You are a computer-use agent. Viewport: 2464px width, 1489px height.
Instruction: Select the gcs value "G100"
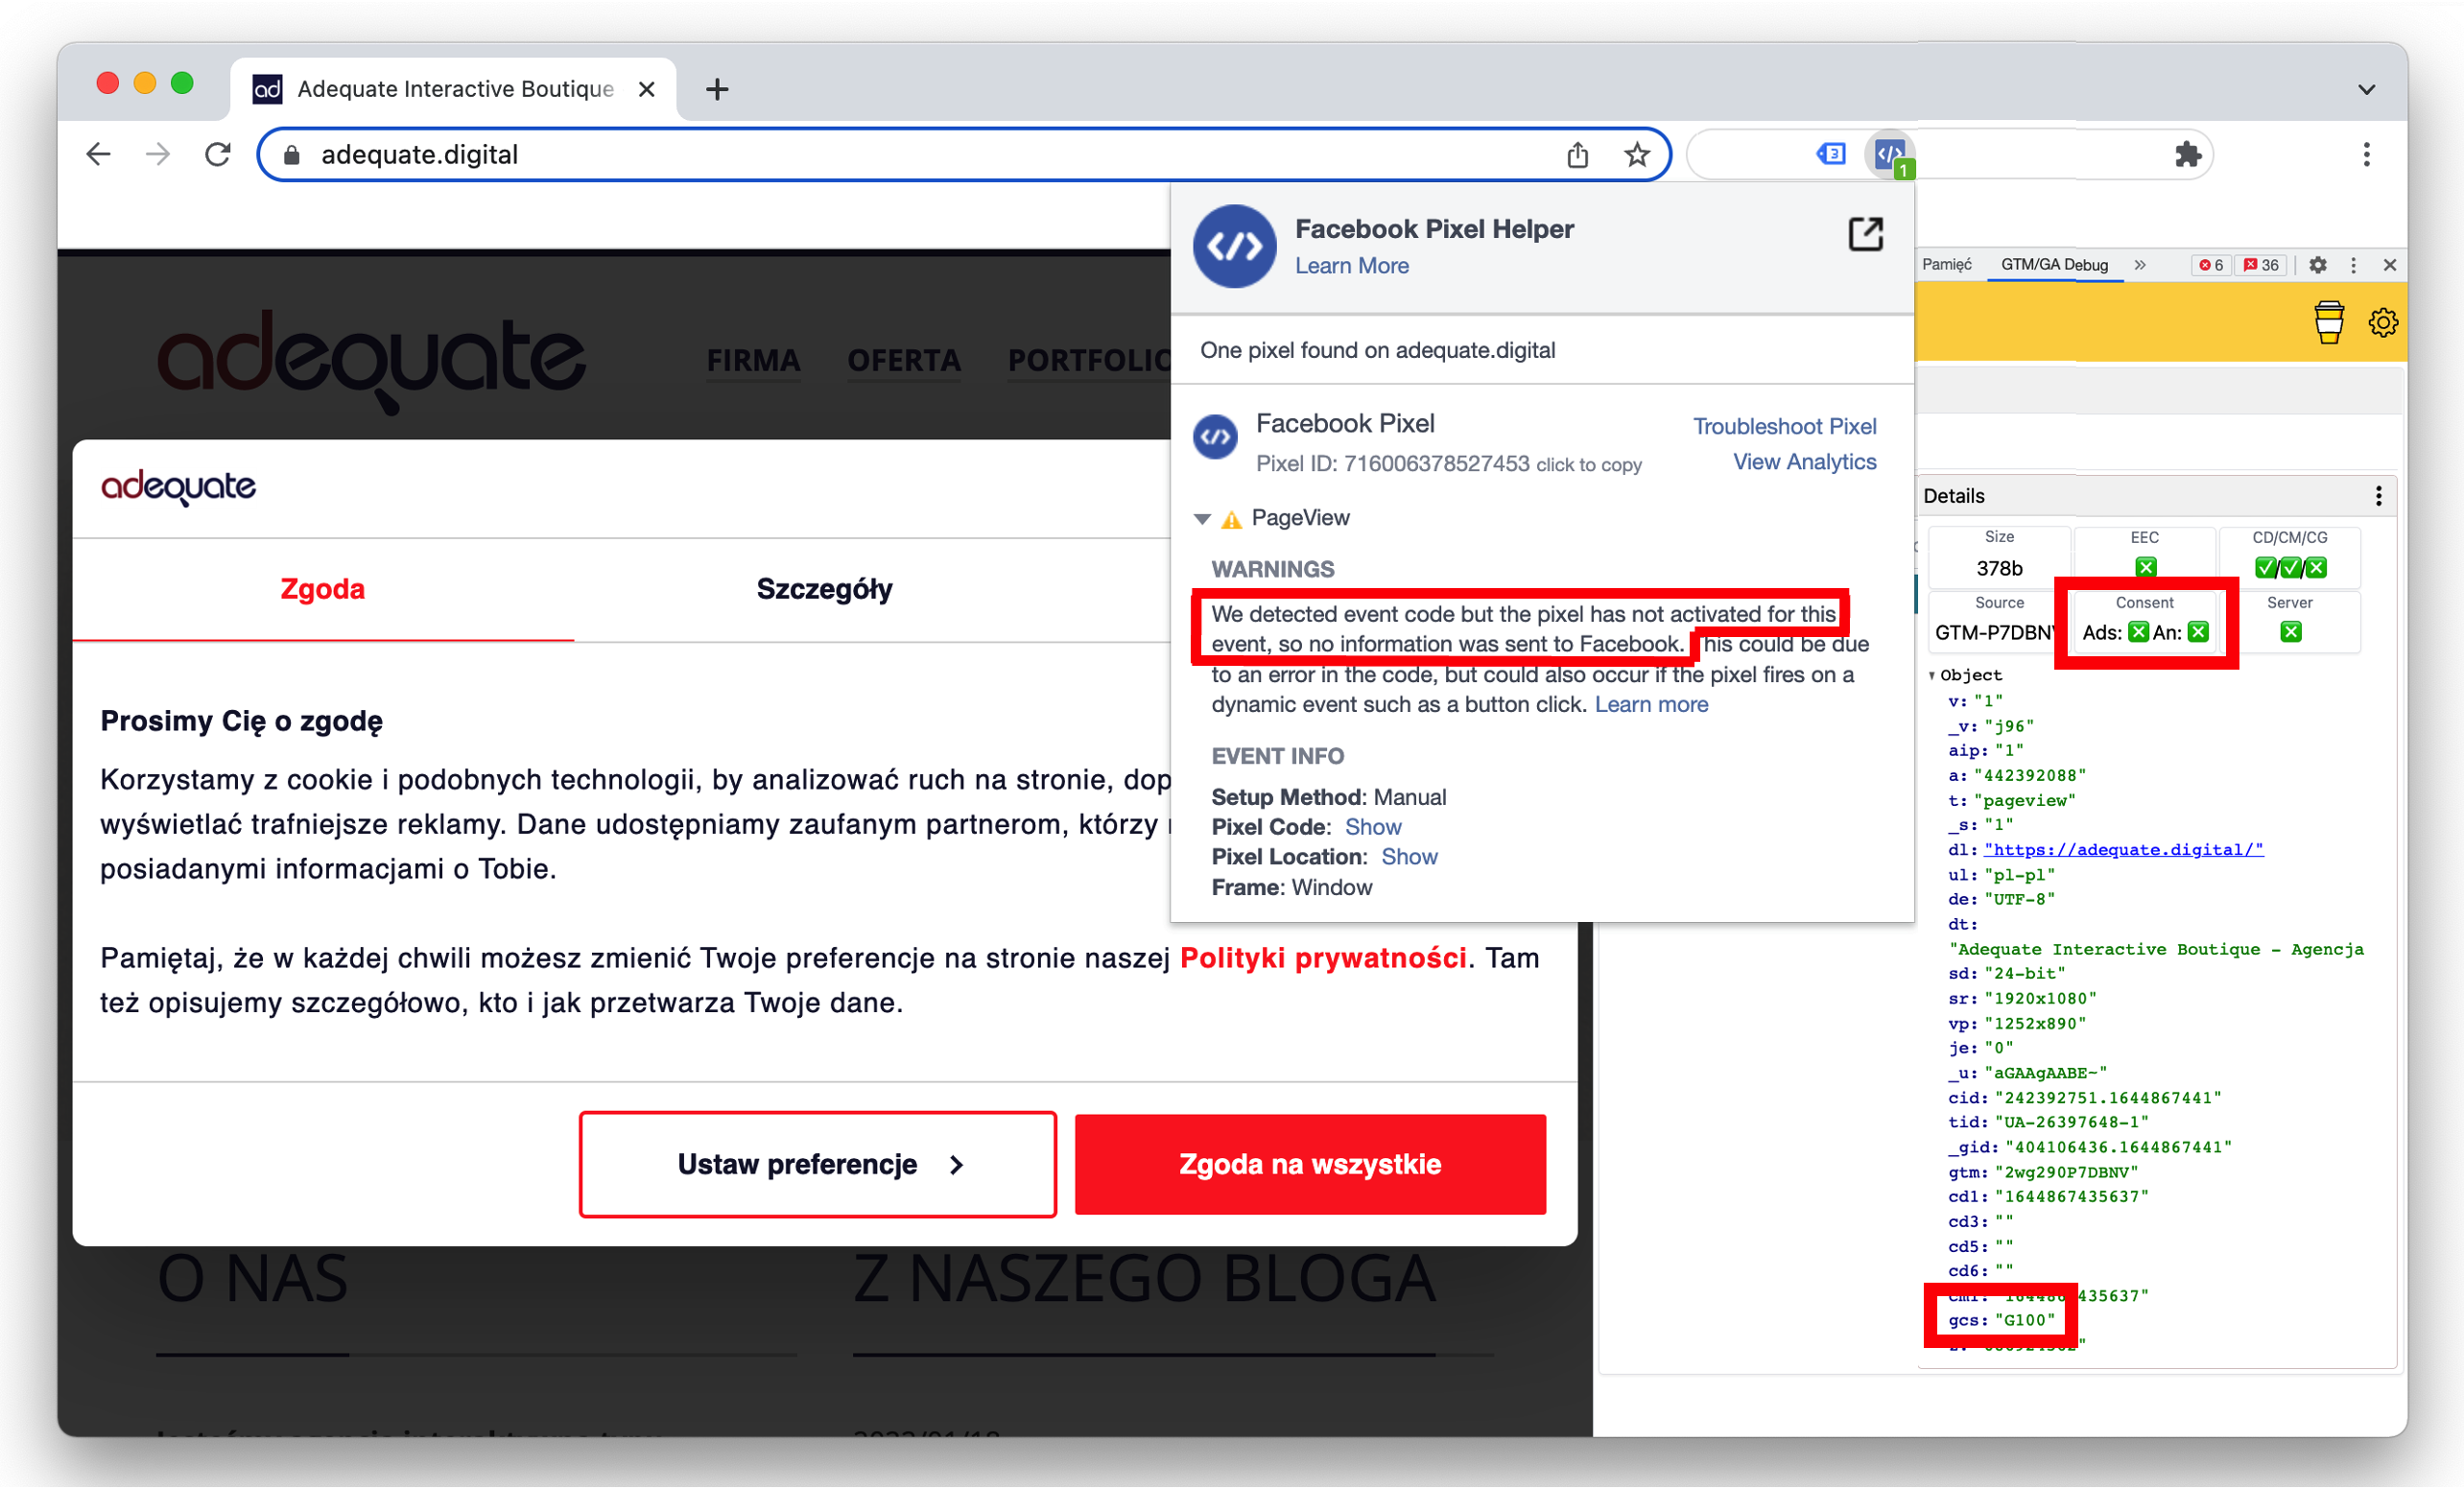point(2025,1322)
